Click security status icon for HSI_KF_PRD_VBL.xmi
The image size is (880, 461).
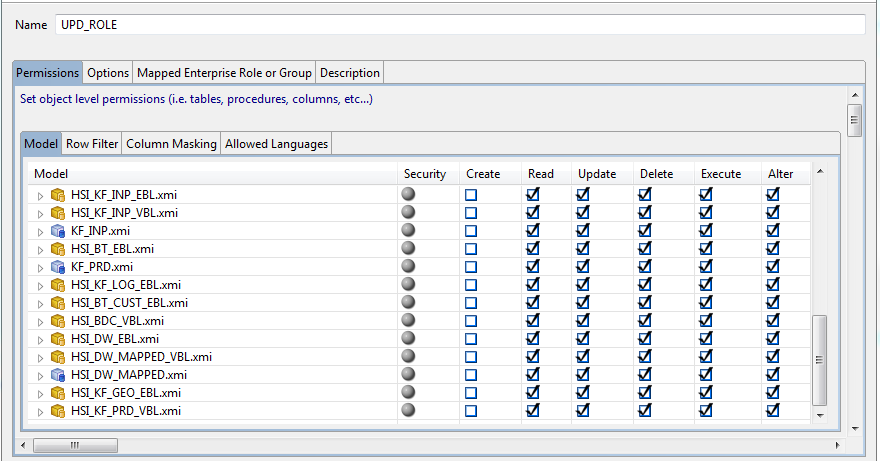pyautogui.click(x=408, y=411)
